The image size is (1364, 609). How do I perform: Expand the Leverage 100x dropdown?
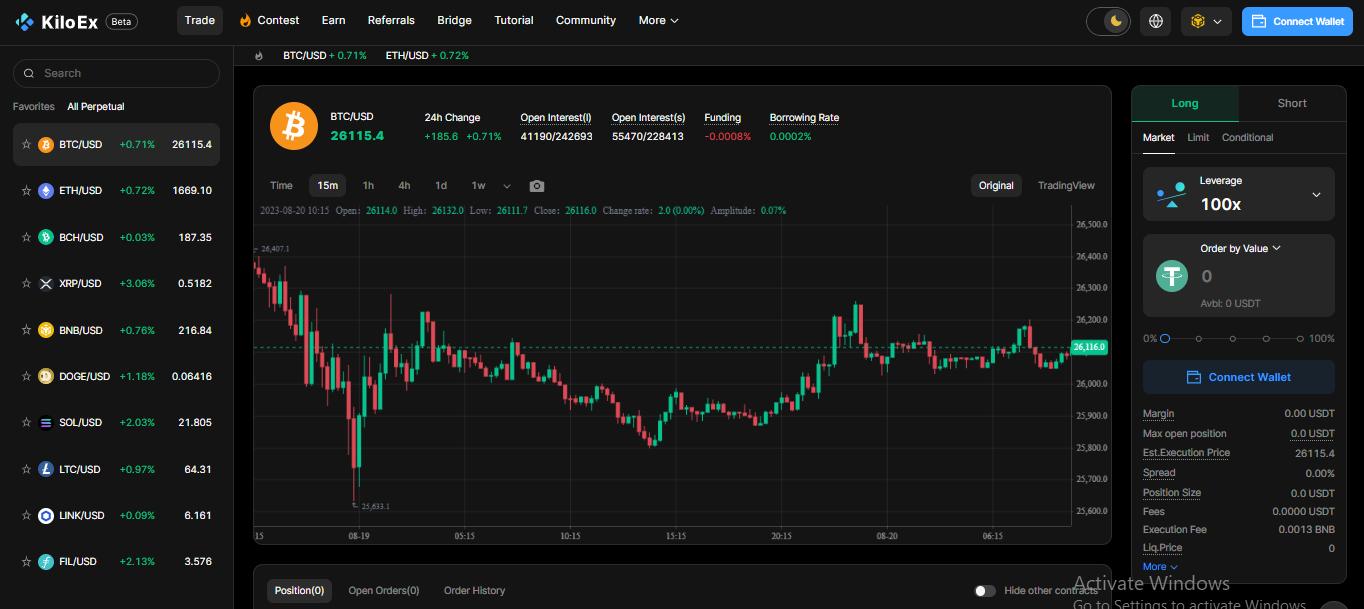[x=1315, y=194]
